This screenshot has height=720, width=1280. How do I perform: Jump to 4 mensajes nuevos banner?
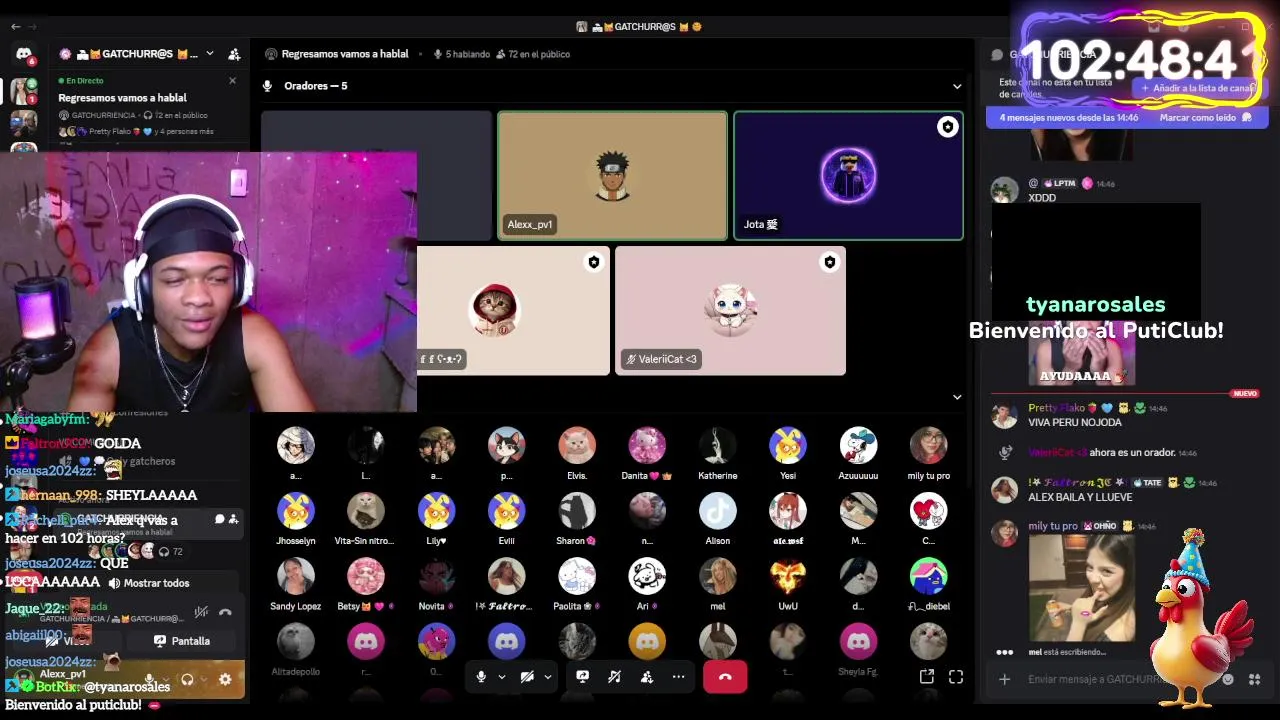pos(1068,117)
